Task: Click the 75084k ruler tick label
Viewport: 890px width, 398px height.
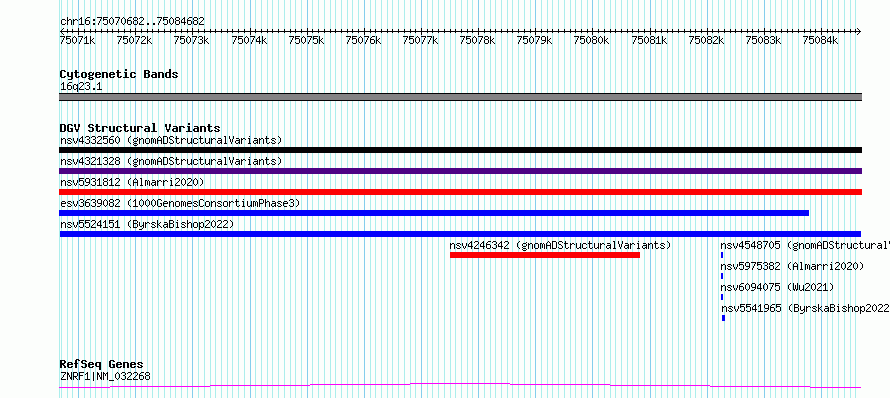Action: pos(821,40)
